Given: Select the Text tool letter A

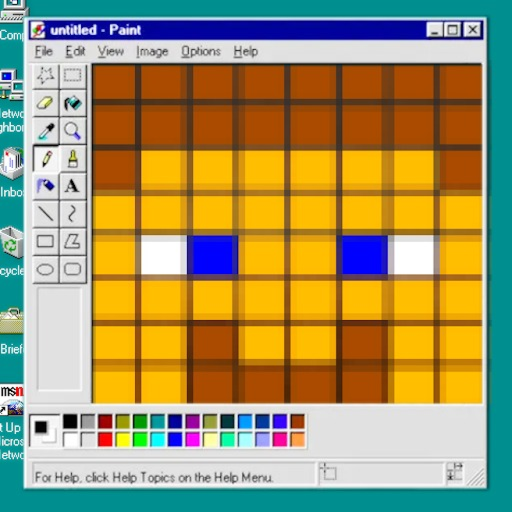Looking at the screenshot, I should (73, 186).
